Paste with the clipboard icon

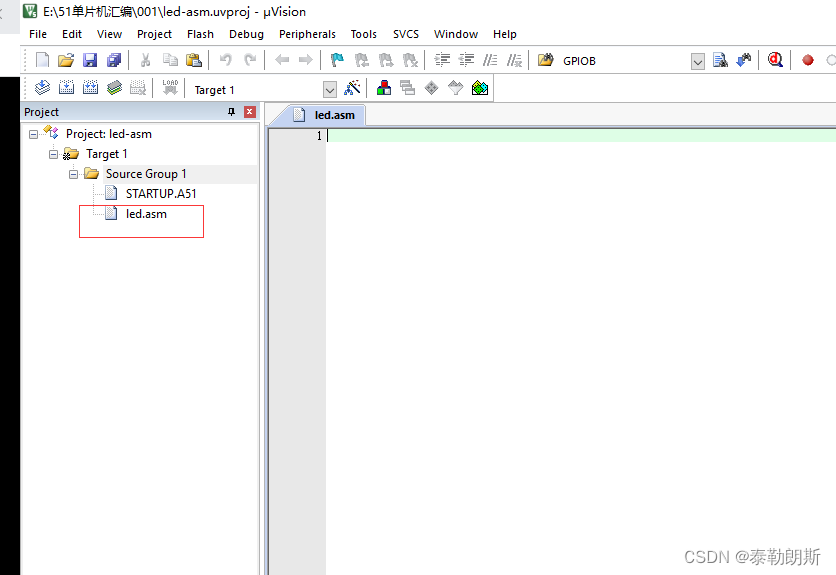tap(194, 60)
